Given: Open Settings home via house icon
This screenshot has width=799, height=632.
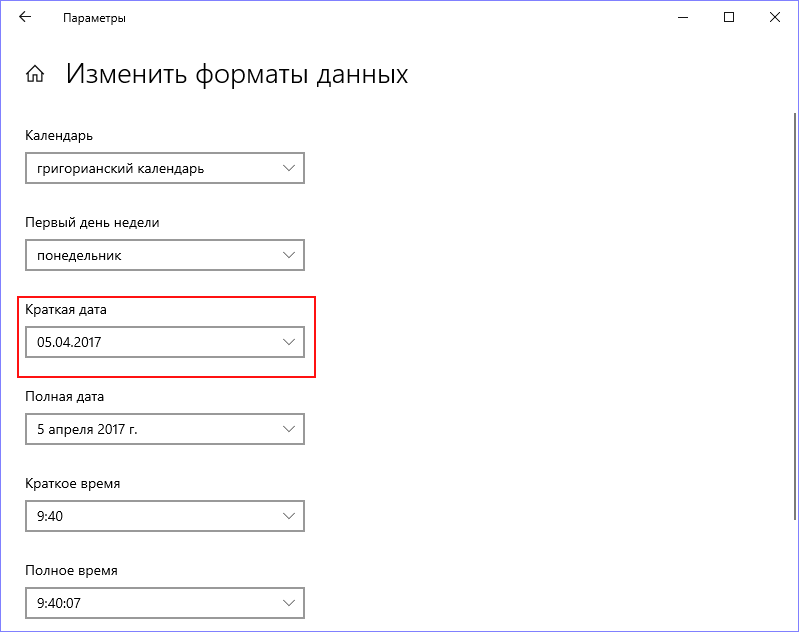Looking at the screenshot, I should 35,74.
